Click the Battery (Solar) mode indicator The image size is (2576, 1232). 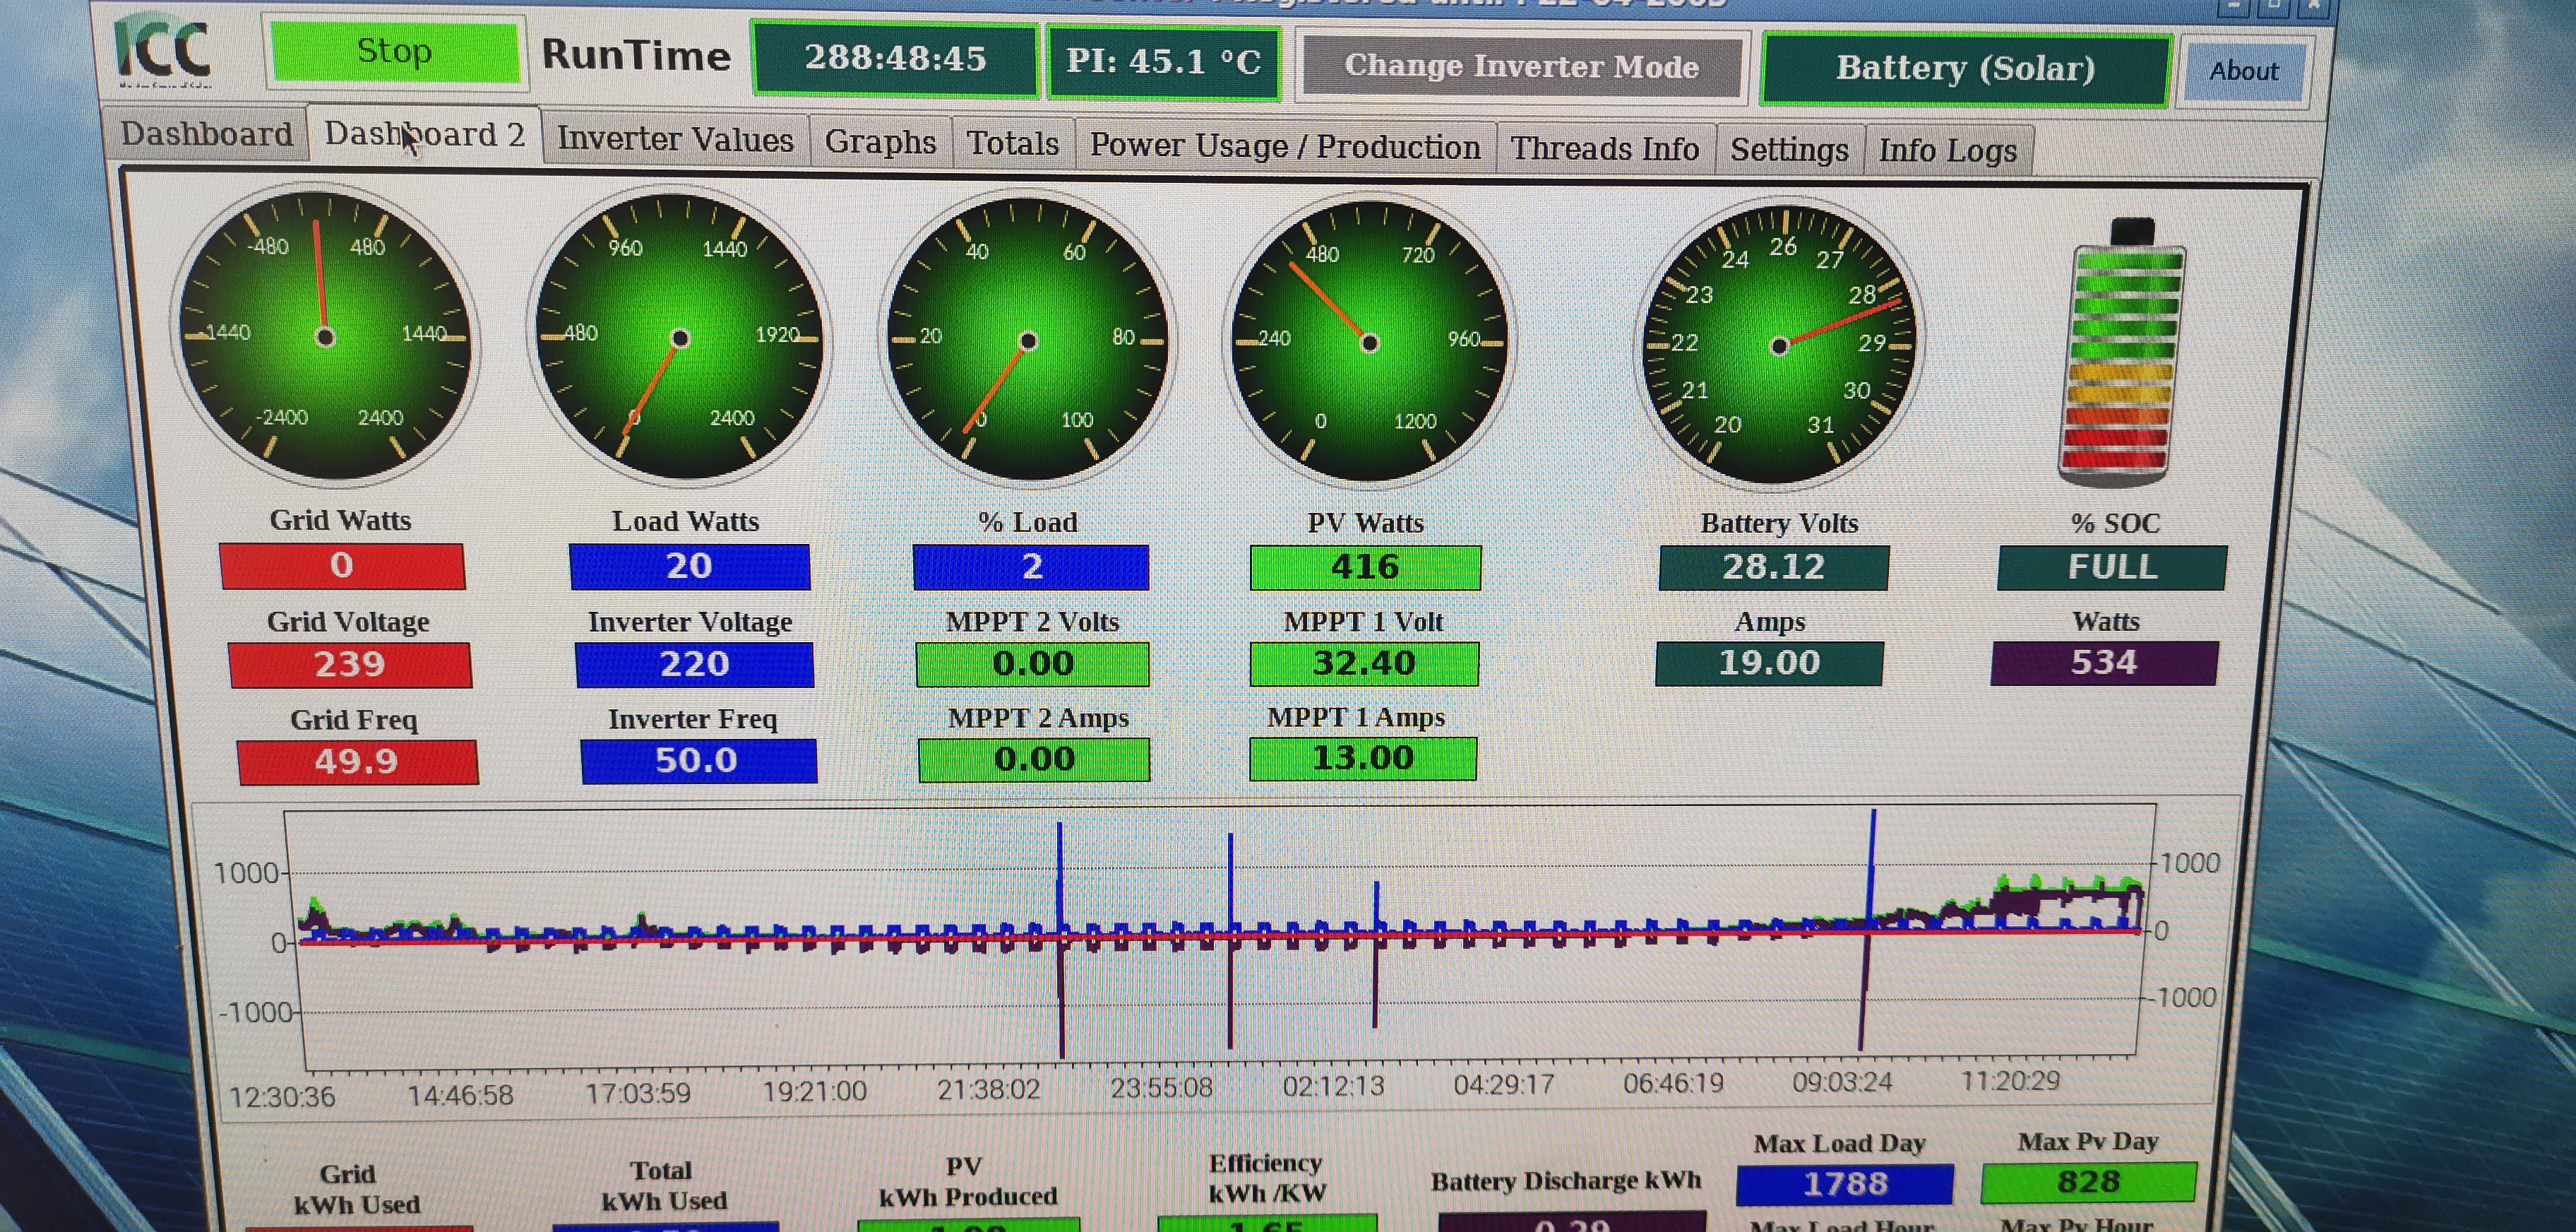1964,68
